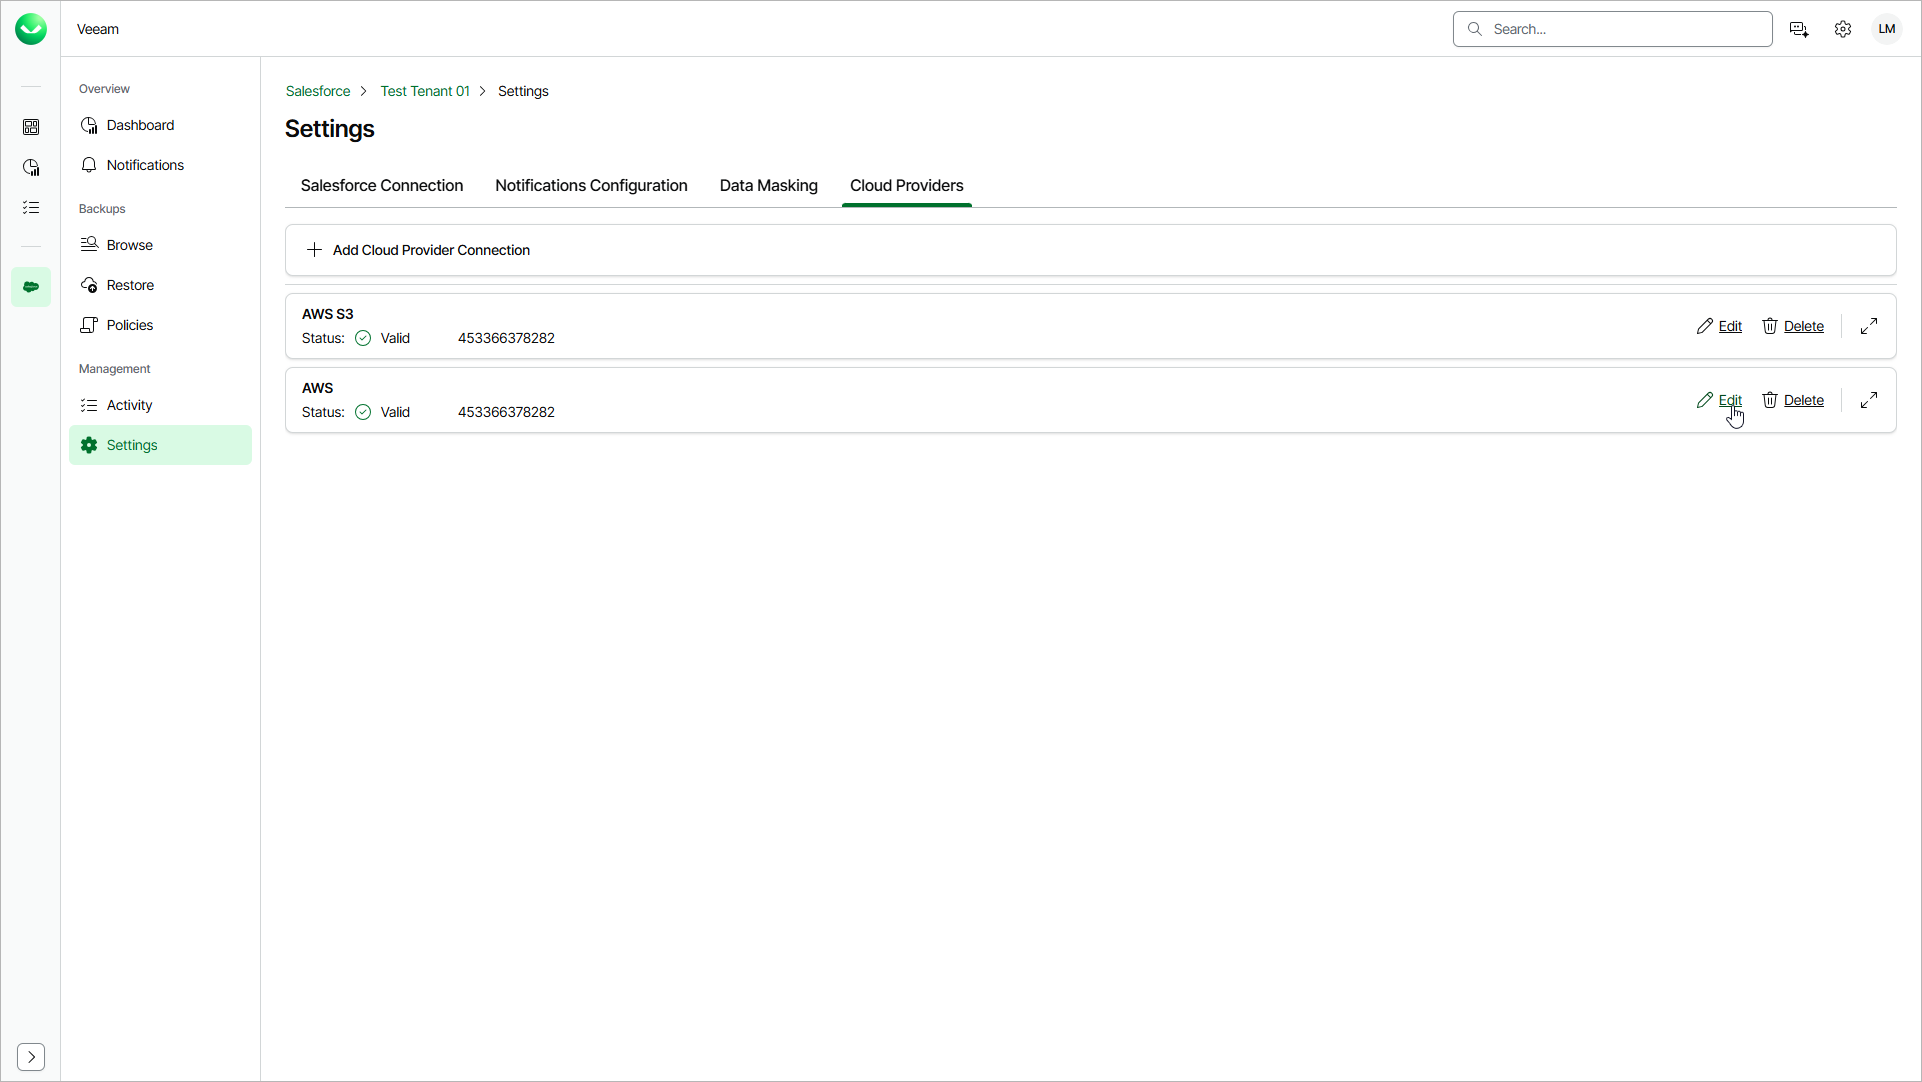Viewport: 1922px width, 1082px height.
Task: Click the Salesforce breadcrumb link
Action: click(x=318, y=91)
